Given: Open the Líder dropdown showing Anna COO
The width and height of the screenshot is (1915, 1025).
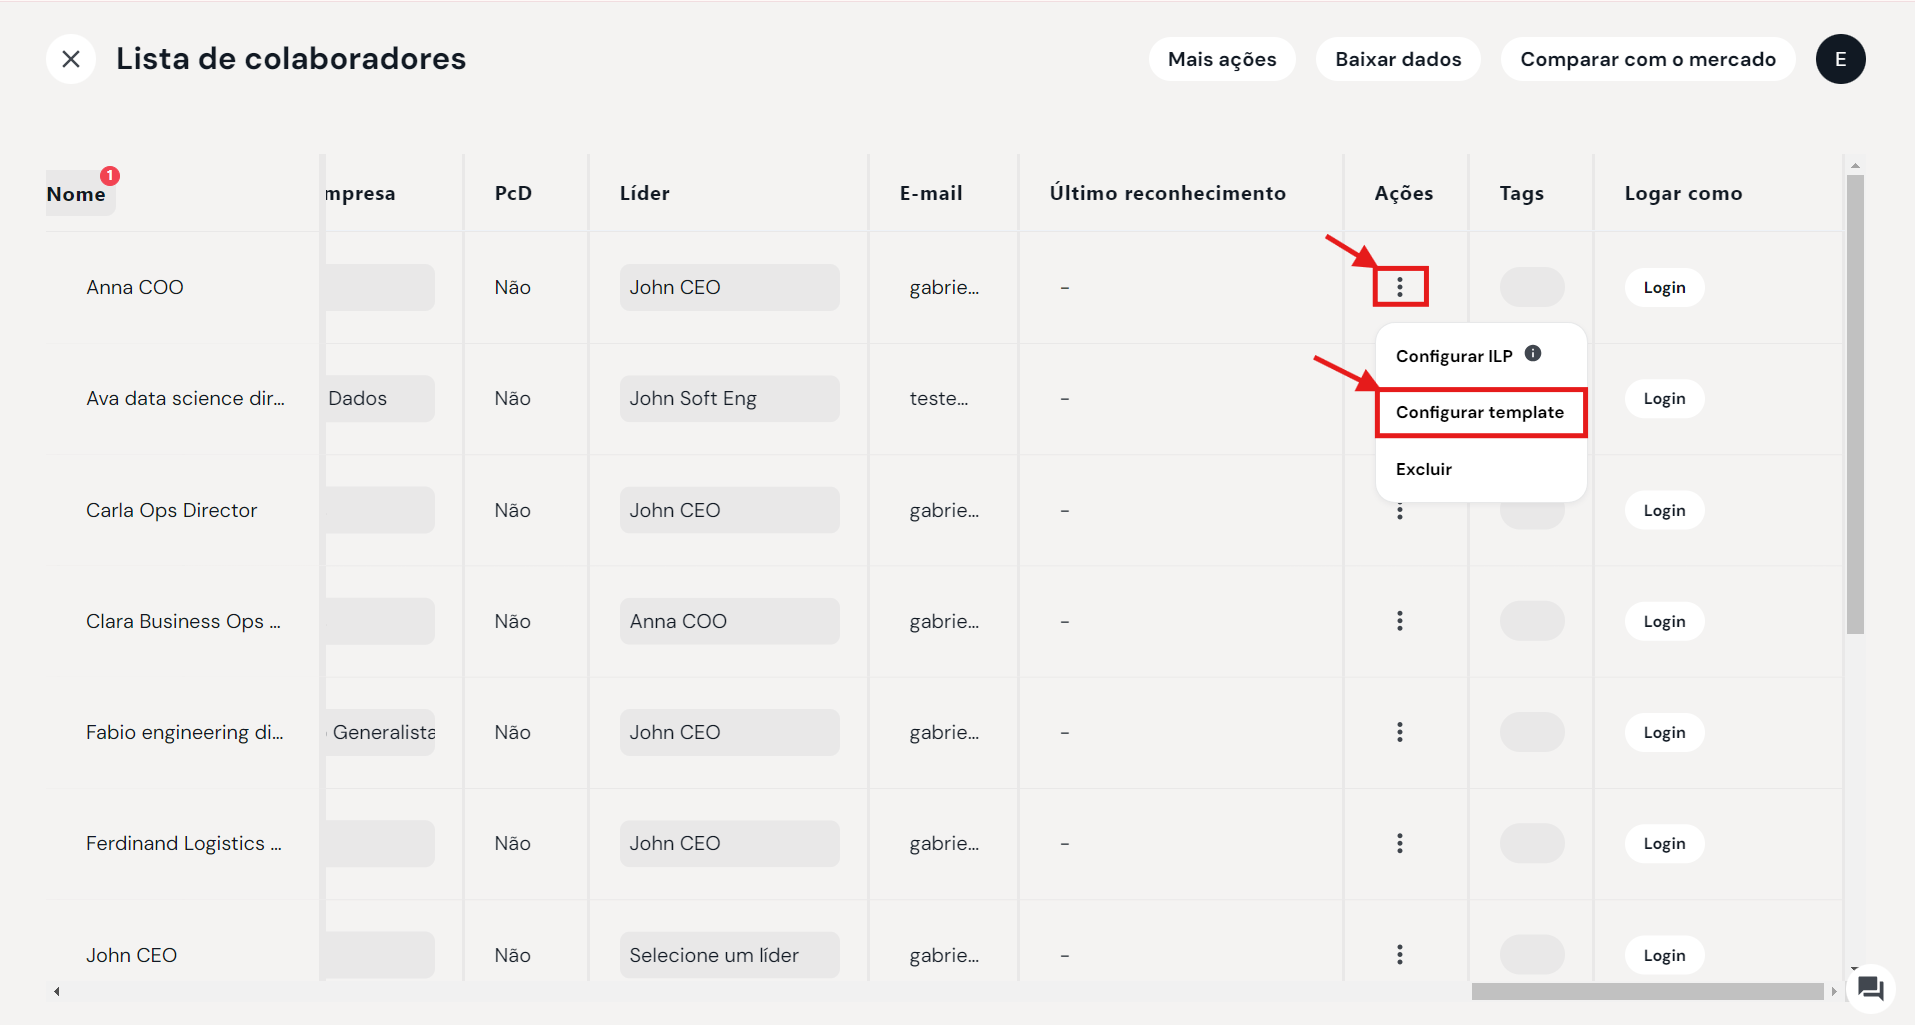Looking at the screenshot, I should [729, 621].
